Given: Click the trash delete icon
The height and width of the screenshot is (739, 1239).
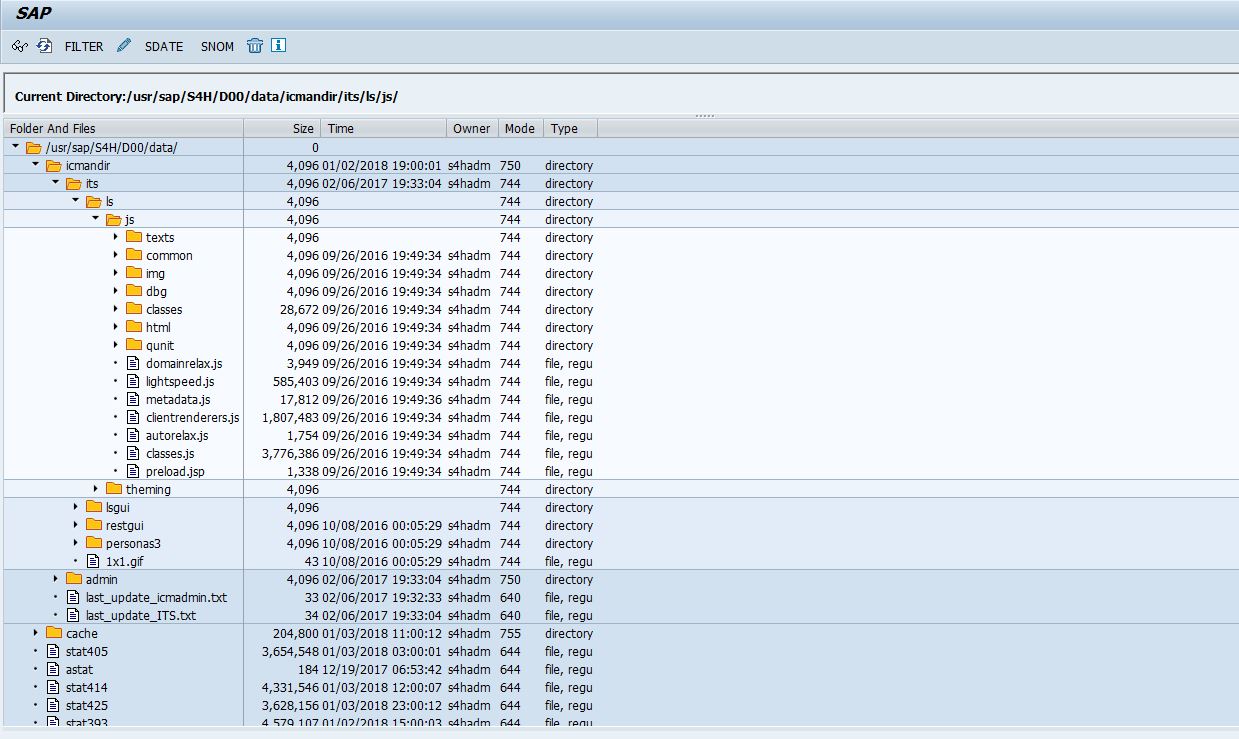Looking at the screenshot, I should coord(256,45).
